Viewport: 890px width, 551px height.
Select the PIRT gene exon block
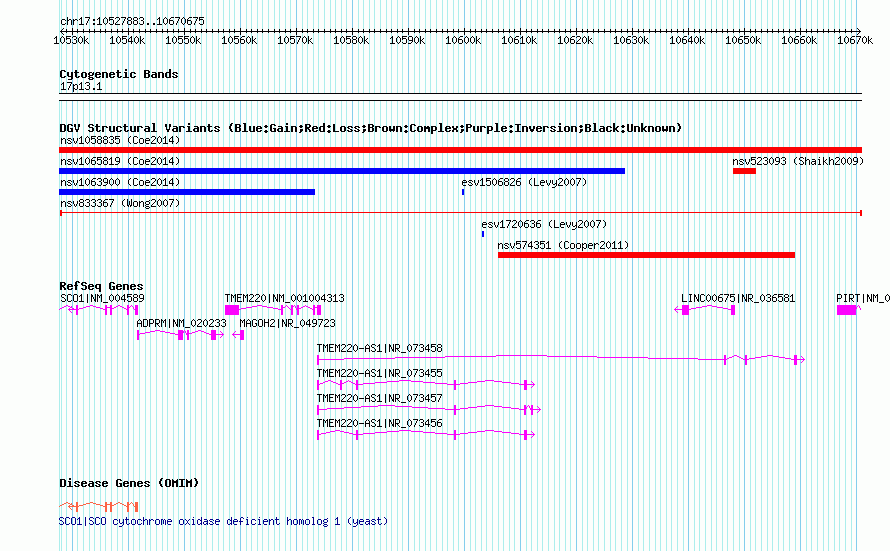point(847,309)
